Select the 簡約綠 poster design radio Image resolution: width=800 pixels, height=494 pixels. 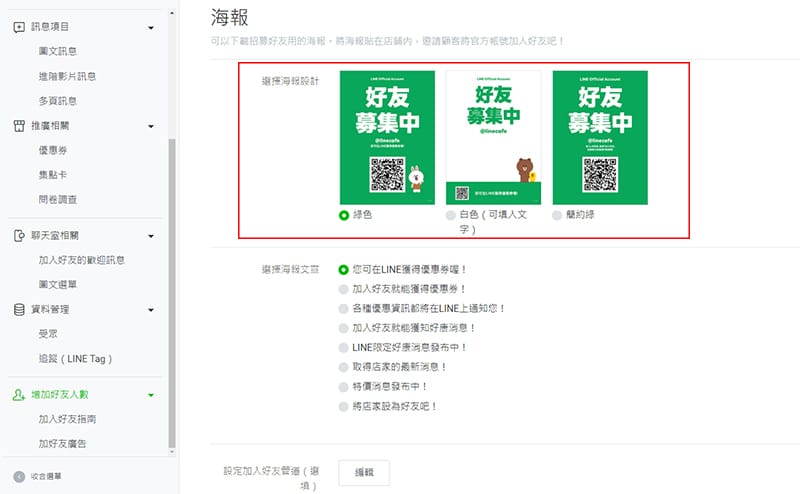pyautogui.click(x=557, y=215)
